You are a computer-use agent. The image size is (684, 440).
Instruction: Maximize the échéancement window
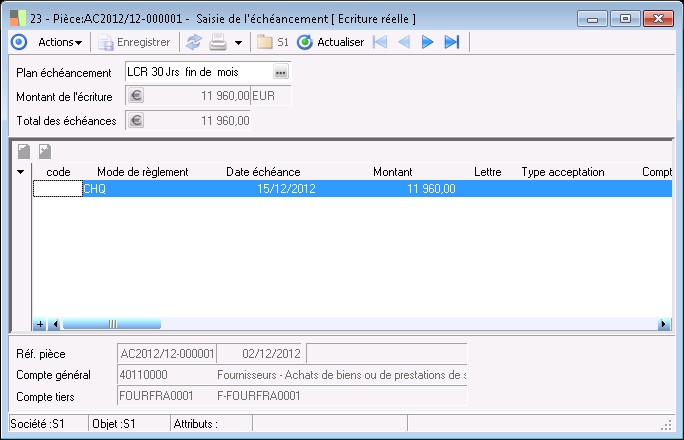click(625, 19)
